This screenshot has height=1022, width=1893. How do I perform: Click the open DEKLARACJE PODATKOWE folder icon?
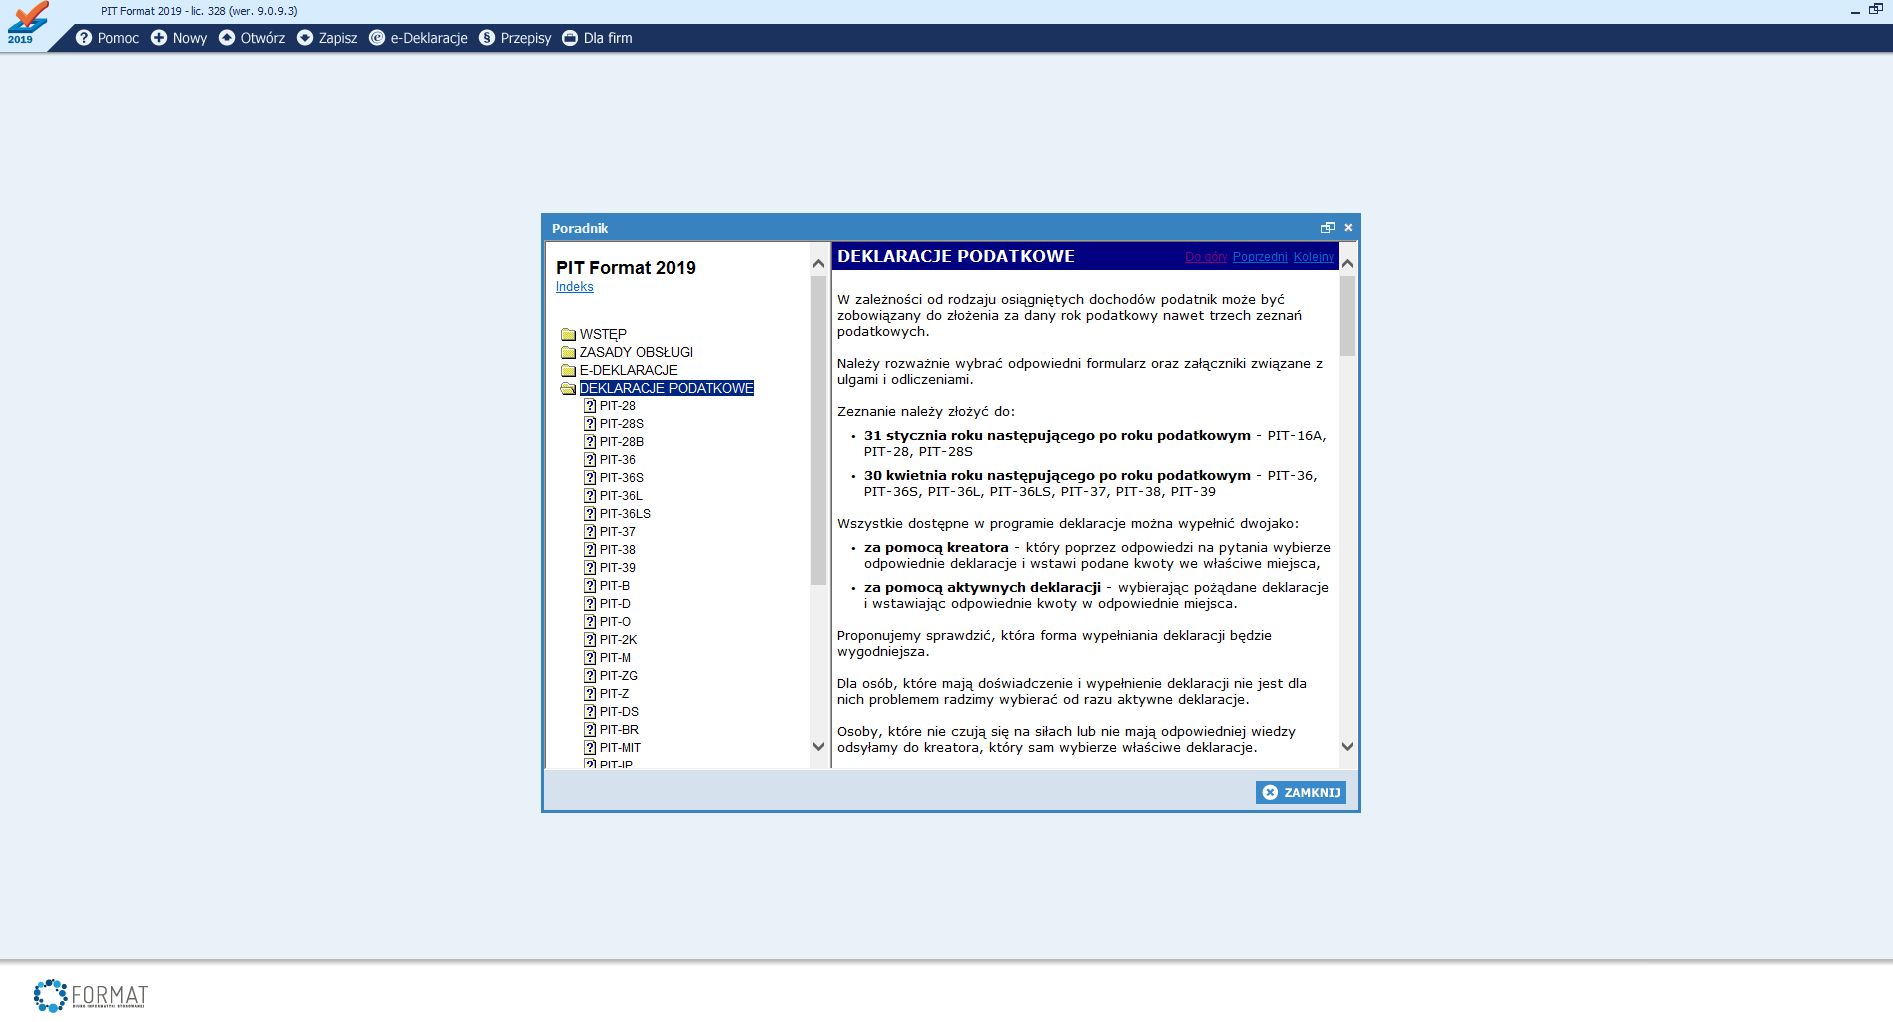click(x=568, y=388)
